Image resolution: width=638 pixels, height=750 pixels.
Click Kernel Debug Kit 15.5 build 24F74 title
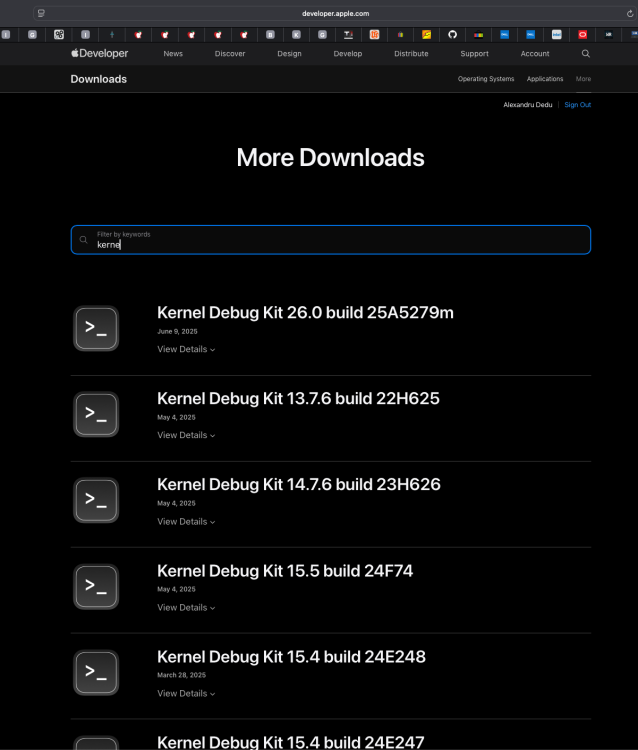(x=285, y=571)
